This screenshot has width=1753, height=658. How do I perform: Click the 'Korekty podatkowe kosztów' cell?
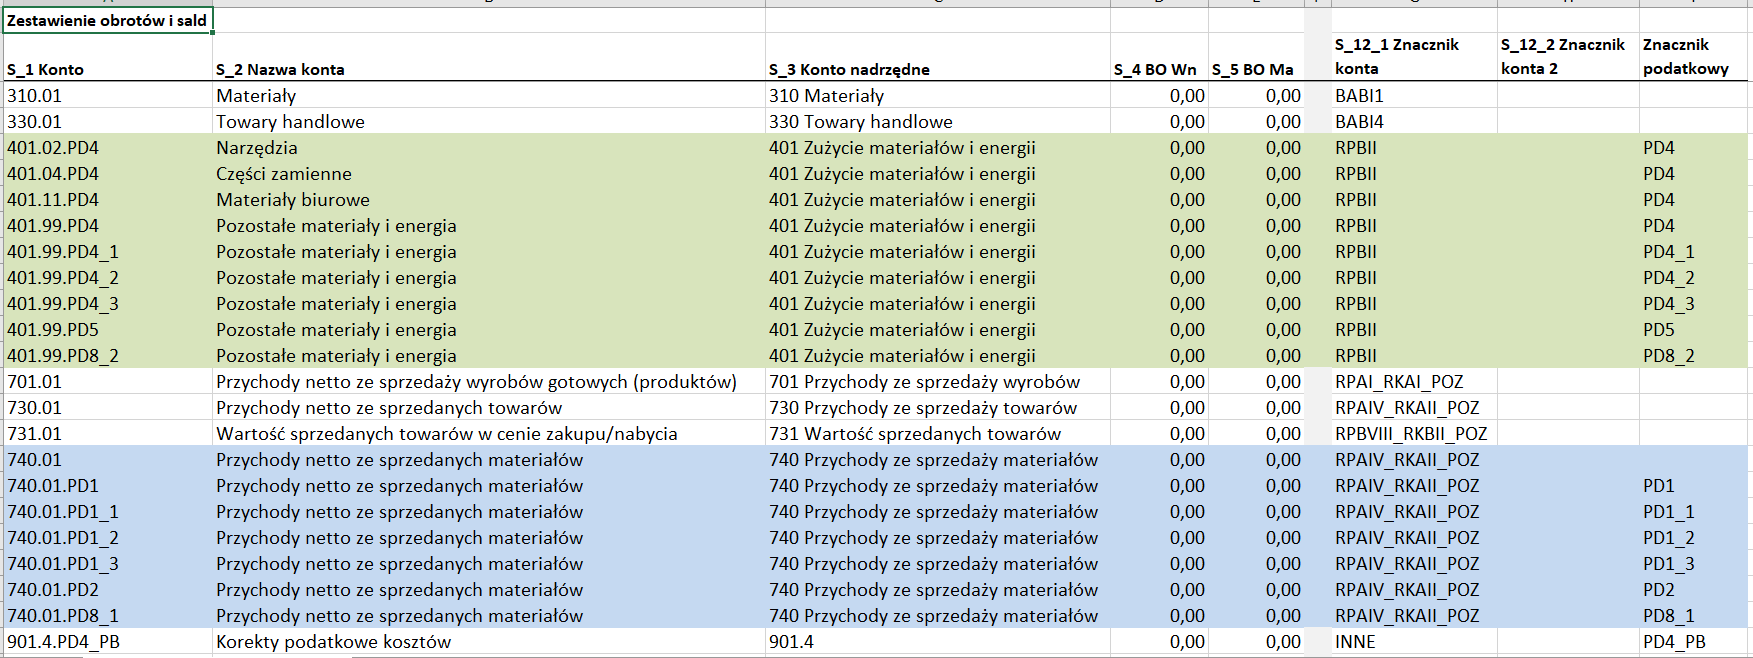pos(488,641)
